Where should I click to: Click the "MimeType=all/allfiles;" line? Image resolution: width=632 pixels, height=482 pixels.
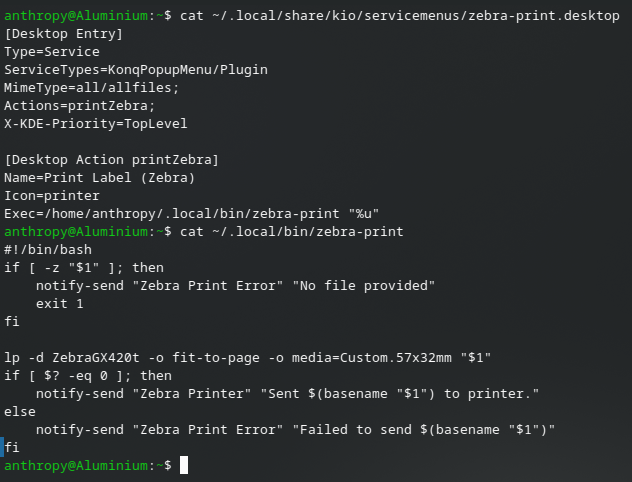92,88
